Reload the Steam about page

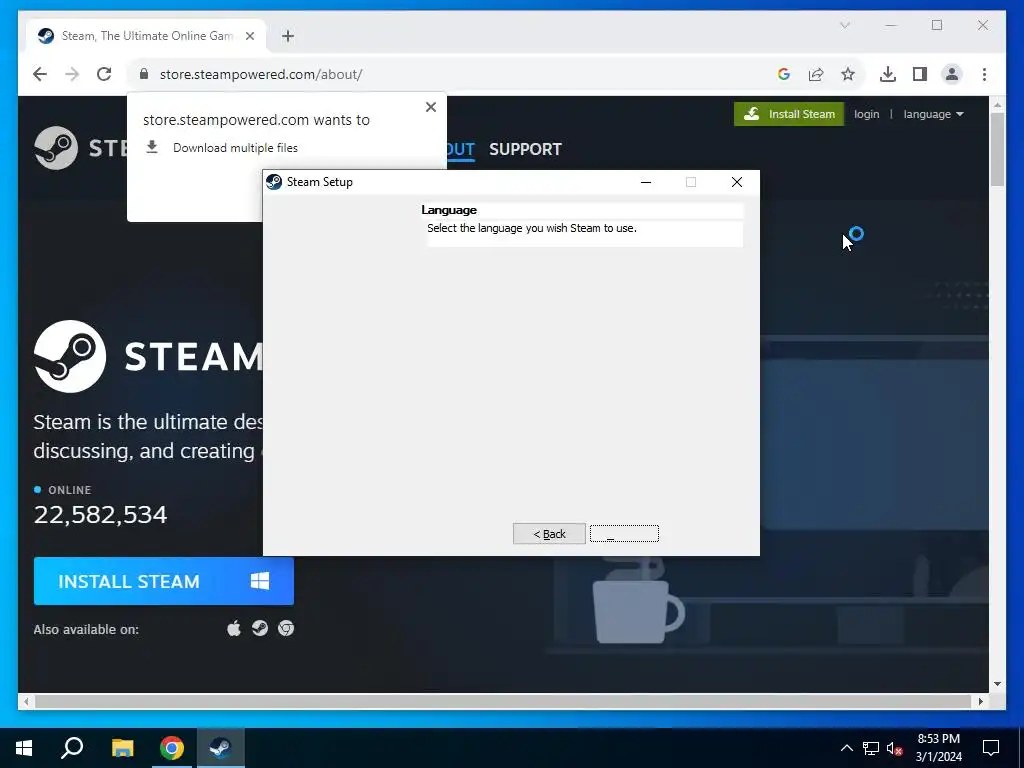(104, 74)
